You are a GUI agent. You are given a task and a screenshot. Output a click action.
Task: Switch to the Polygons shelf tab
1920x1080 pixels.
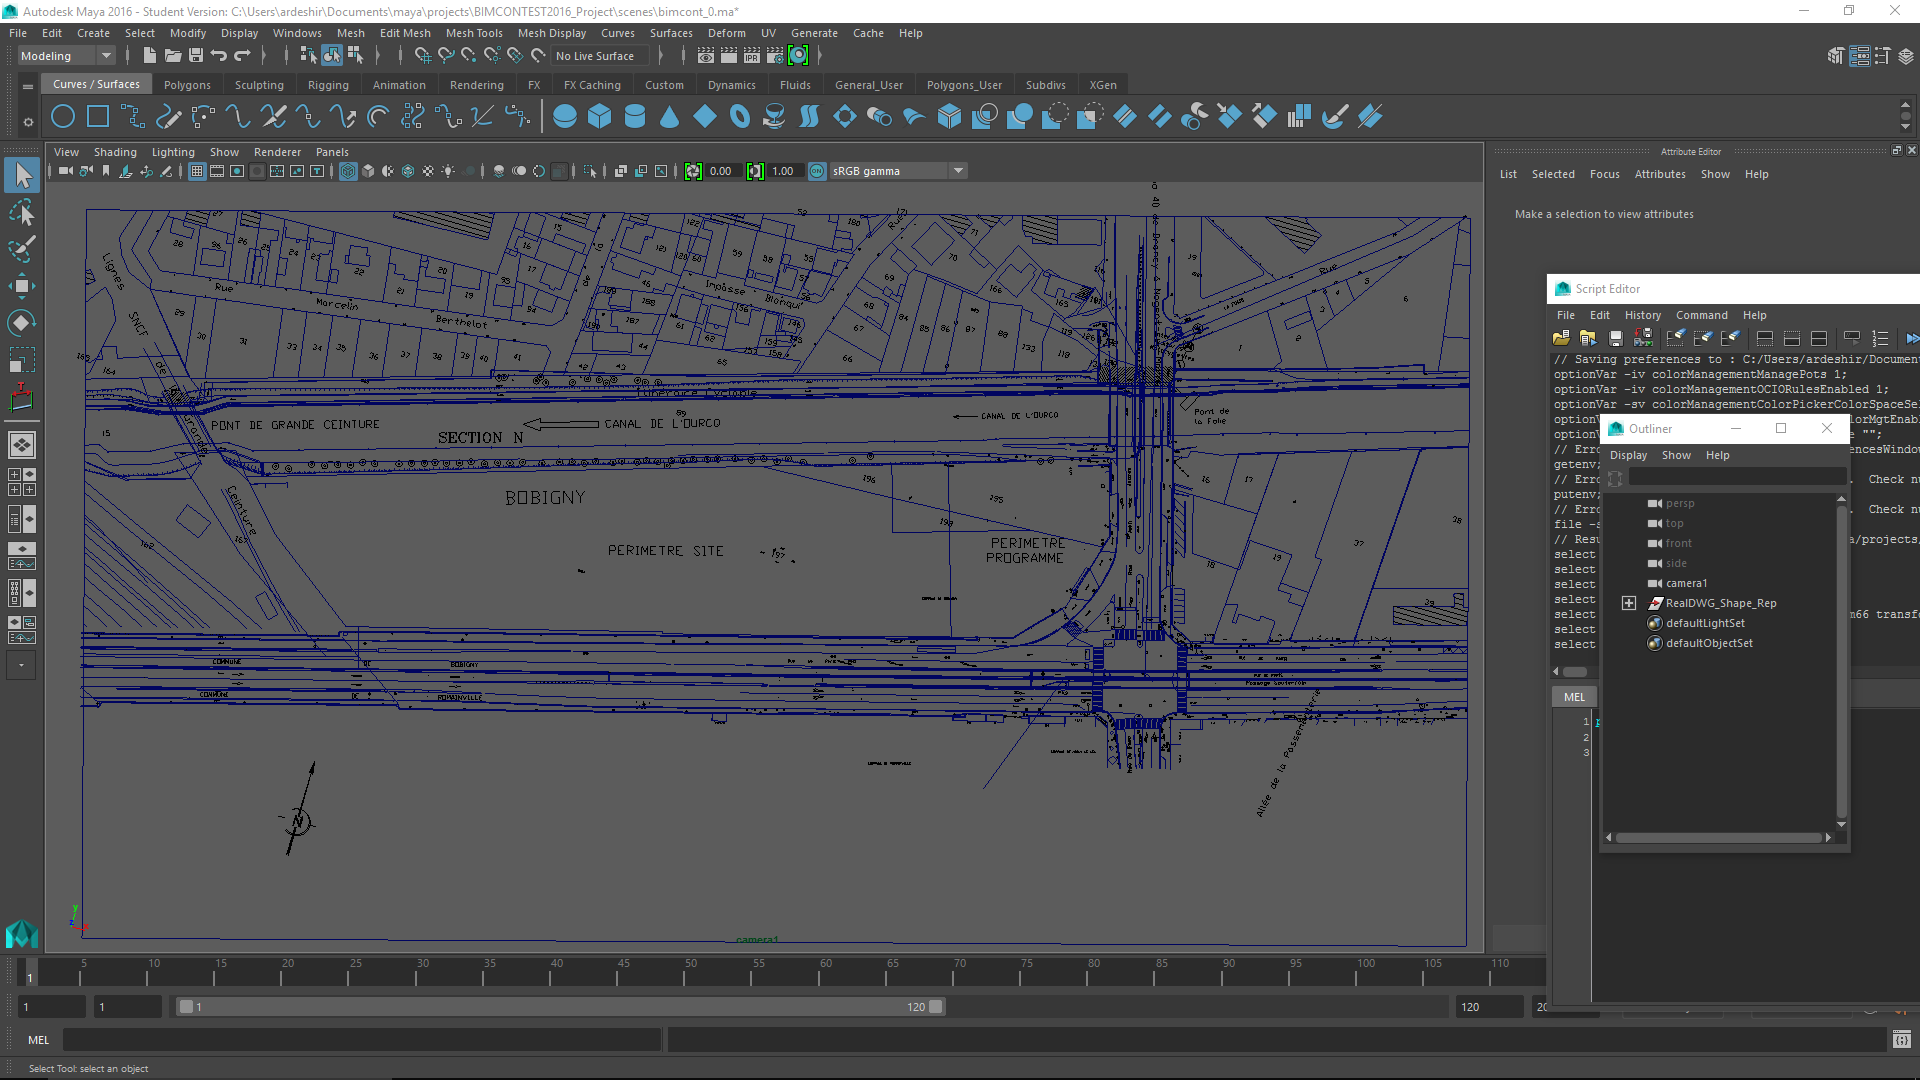tap(187, 85)
